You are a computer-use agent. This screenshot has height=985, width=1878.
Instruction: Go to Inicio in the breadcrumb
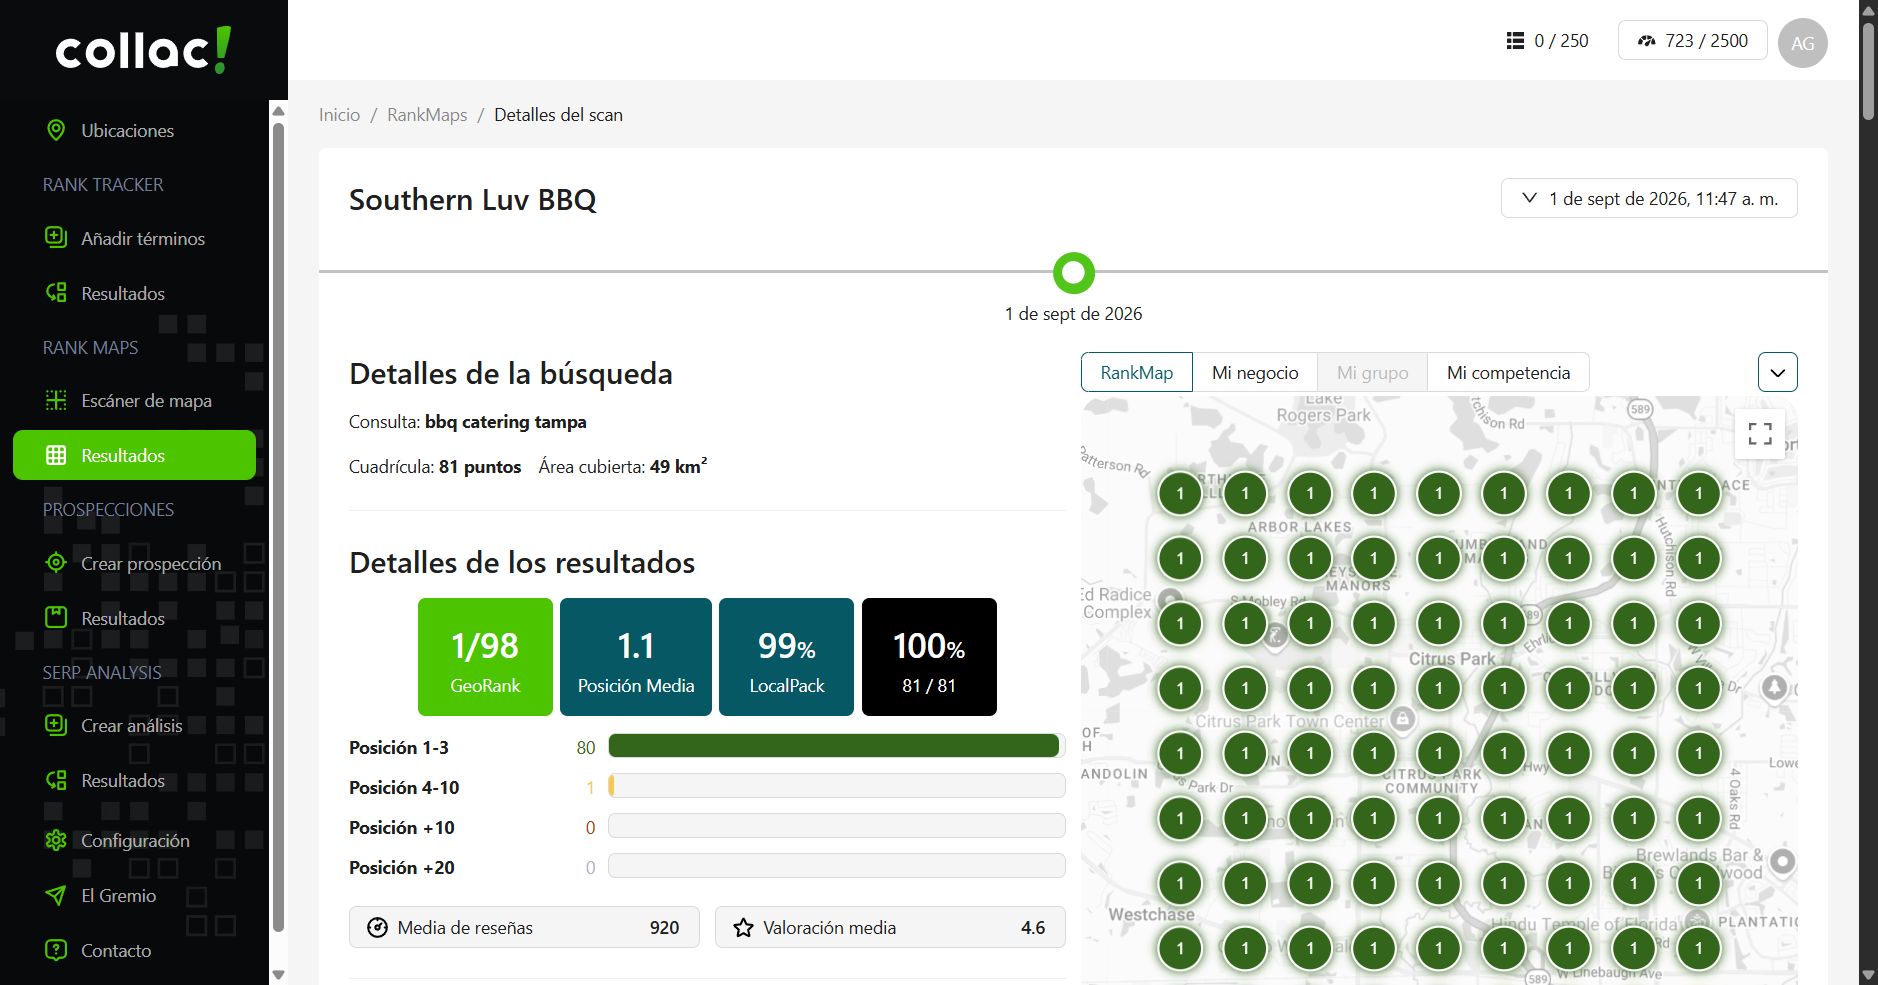339,115
